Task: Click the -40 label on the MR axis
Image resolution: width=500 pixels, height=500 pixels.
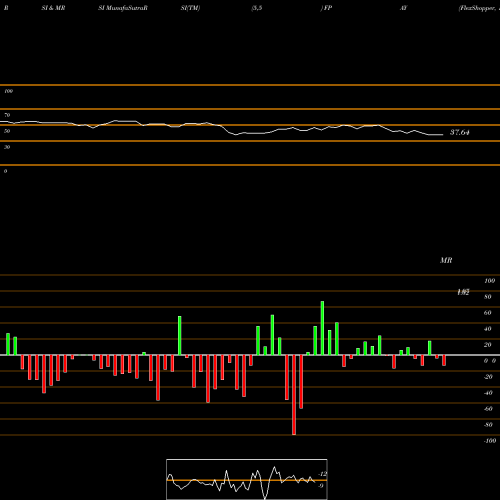Action: tap(488, 393)
